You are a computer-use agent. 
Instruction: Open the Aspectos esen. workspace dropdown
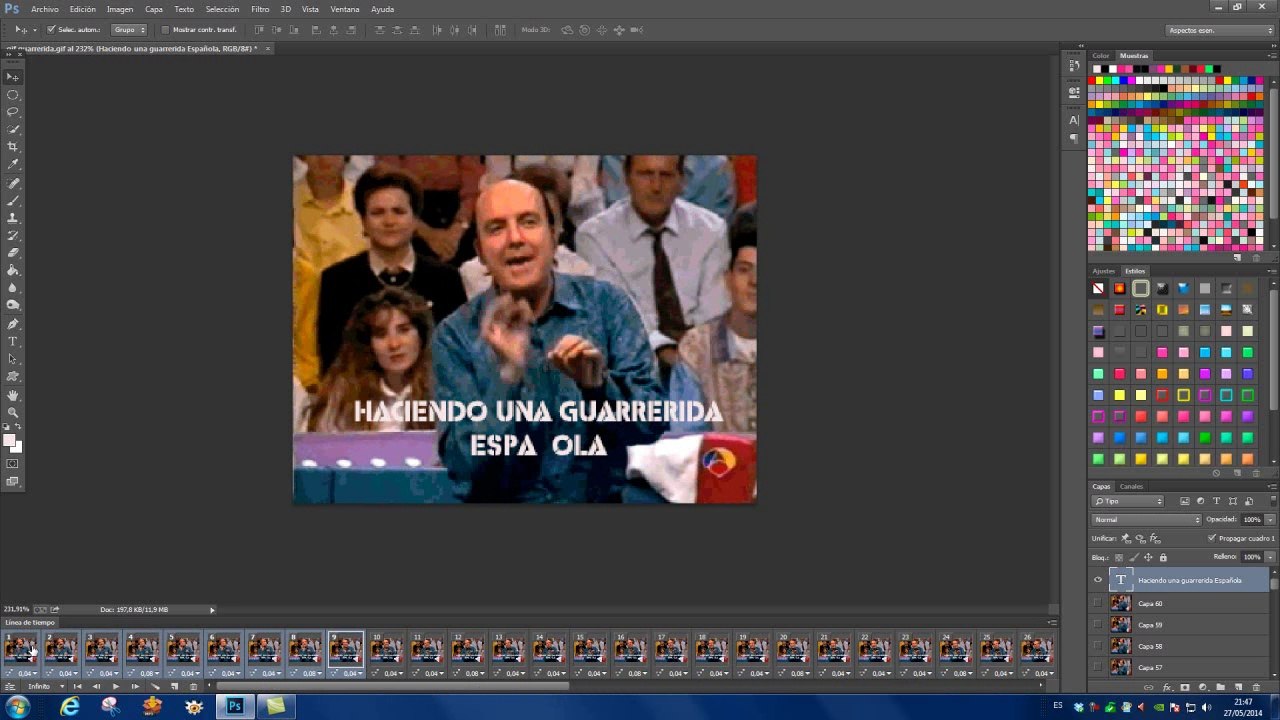pos(1220,30)
